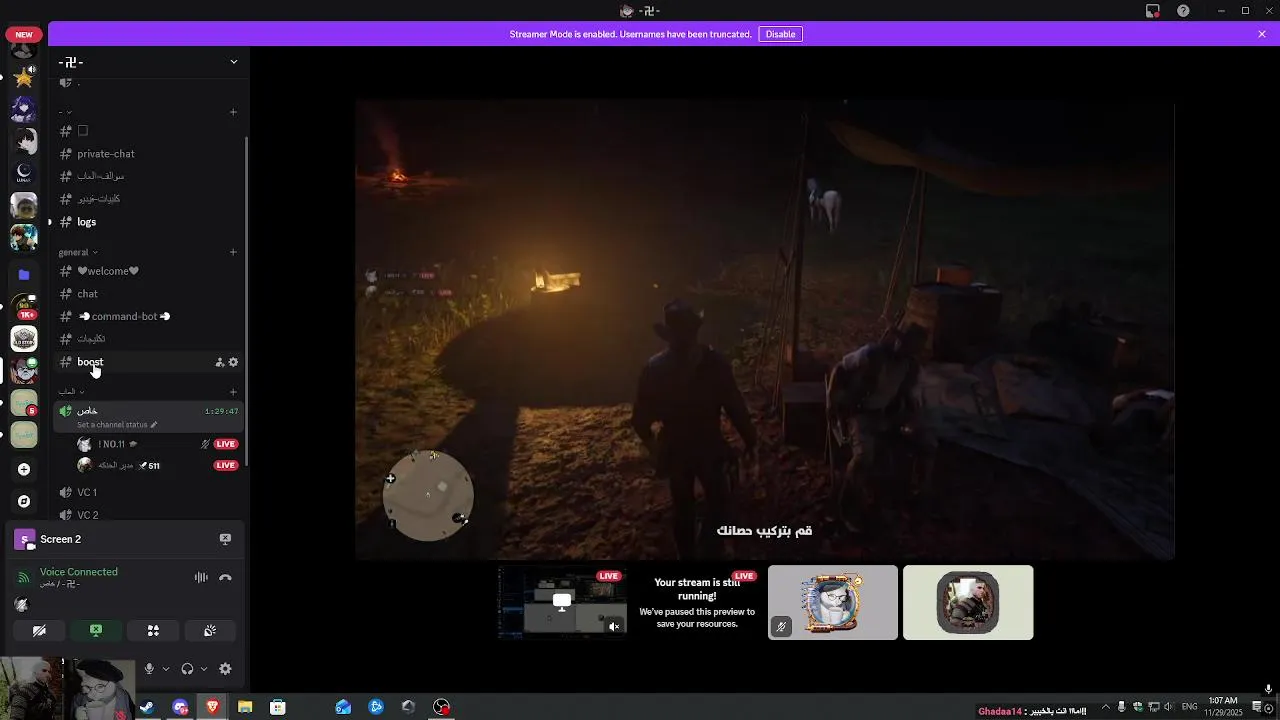Image resolution: width=1280 pixels, height=720 pixels.
Task: Select user ! NO.11 in voice channel
Action: tap(157, 444)
